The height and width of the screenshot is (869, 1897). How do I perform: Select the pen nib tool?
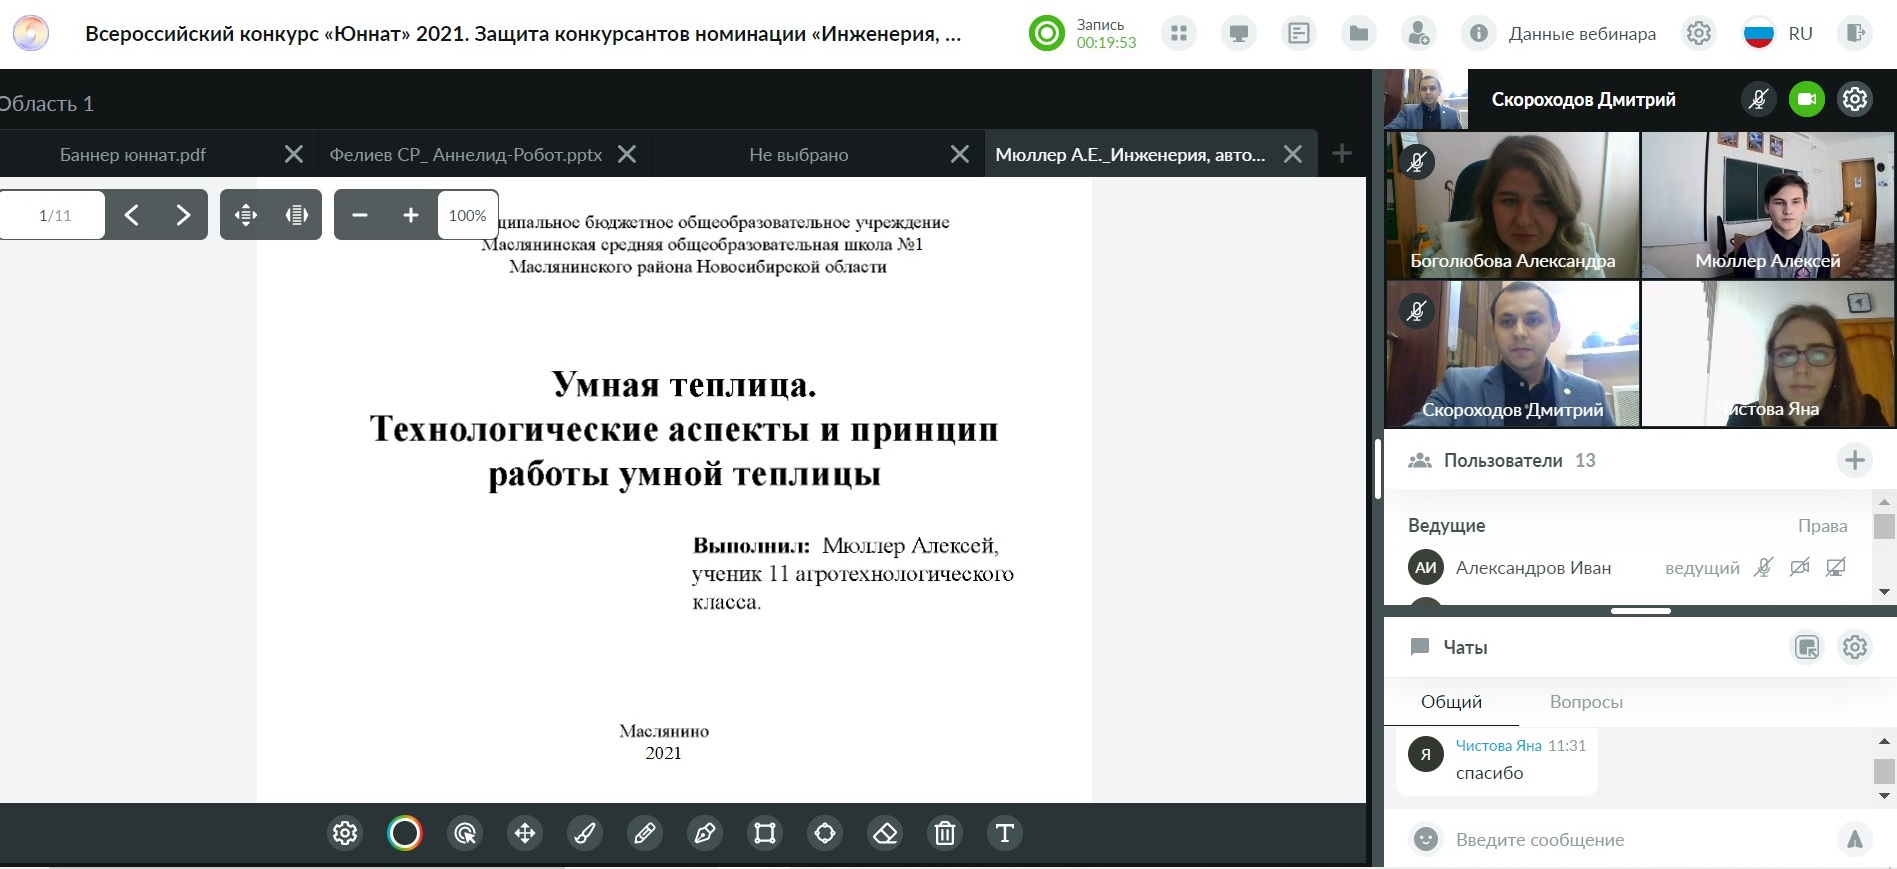coord(705,833)
